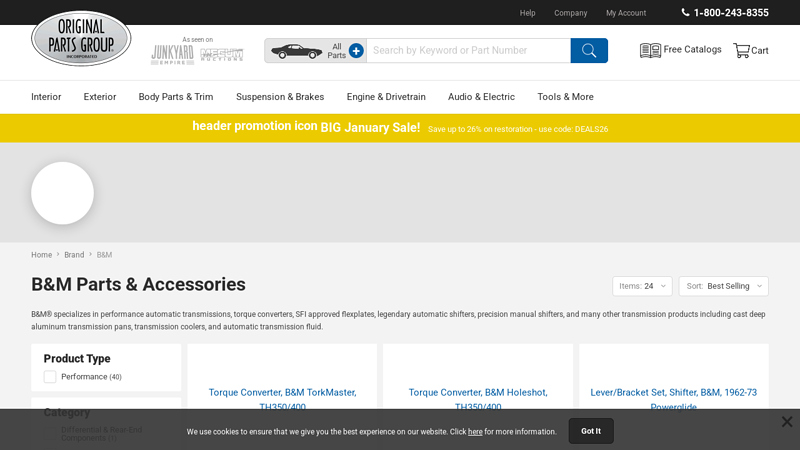Click the Free Catalogs text link

click(692, 49)
